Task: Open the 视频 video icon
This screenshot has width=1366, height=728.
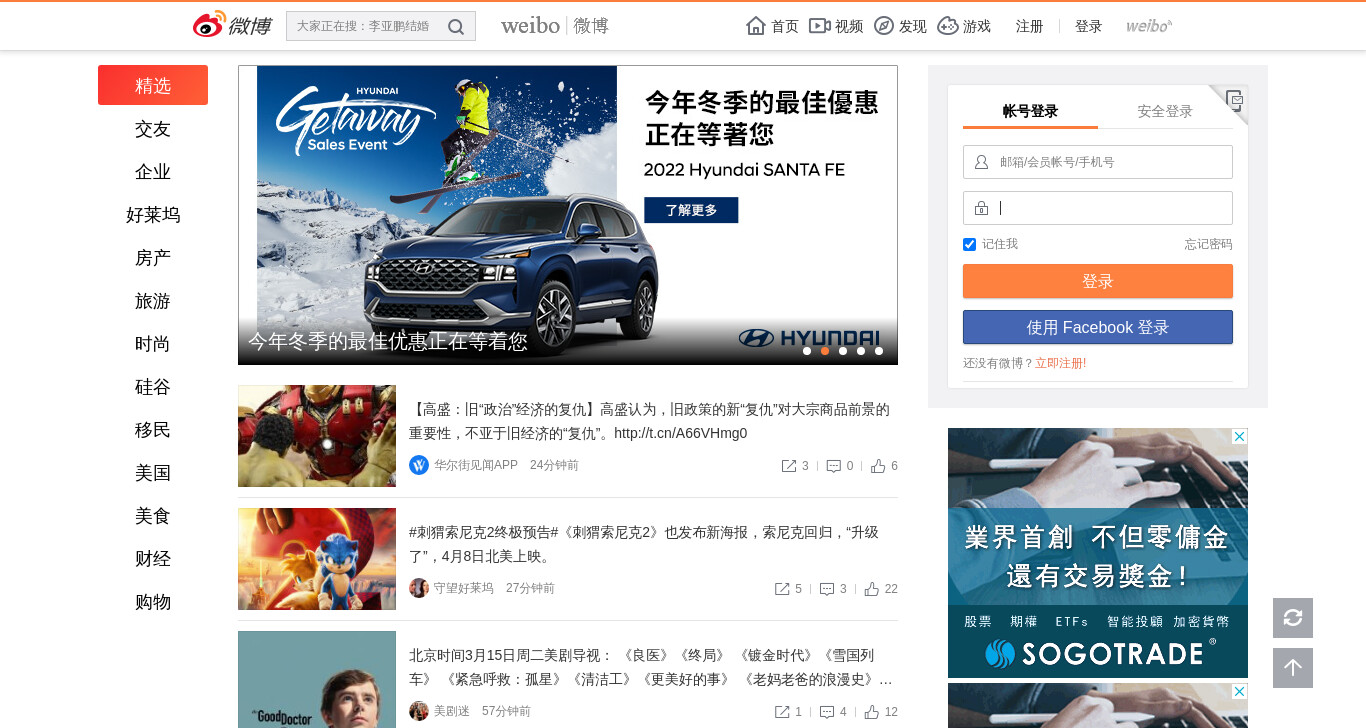Action: tap(820, 26)
